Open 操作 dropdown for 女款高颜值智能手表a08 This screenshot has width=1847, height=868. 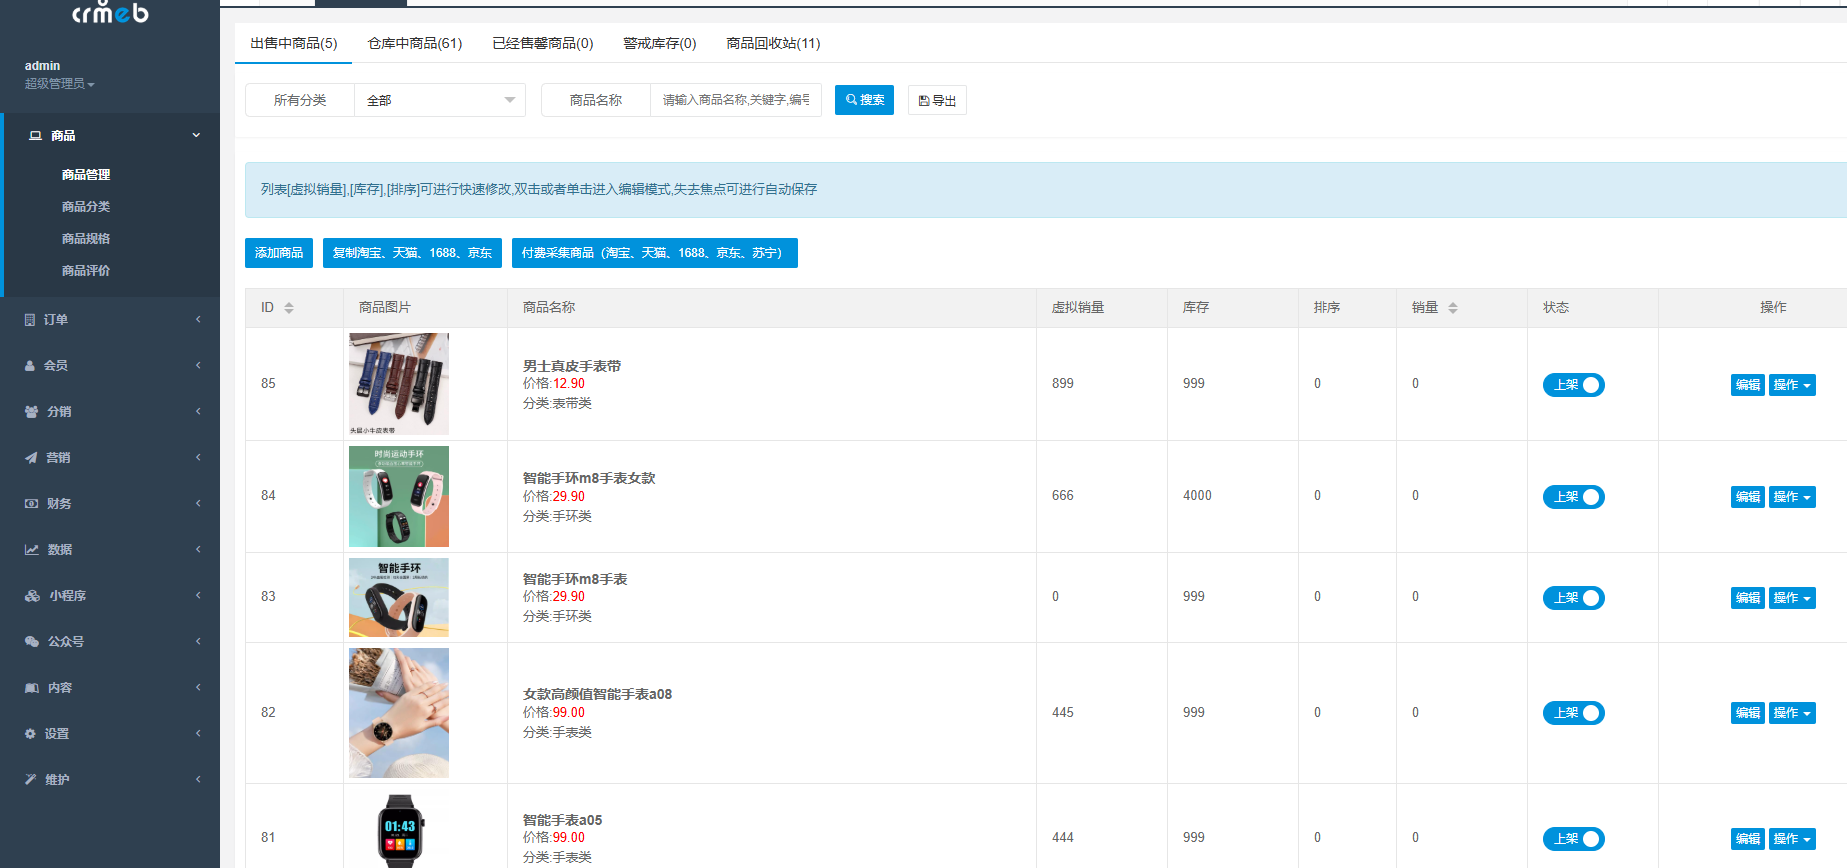(1792, 713)
